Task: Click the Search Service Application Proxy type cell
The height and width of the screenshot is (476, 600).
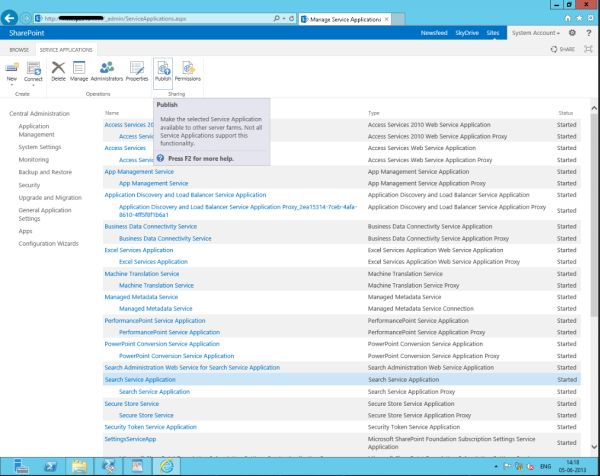Action: tap(411, 391)
